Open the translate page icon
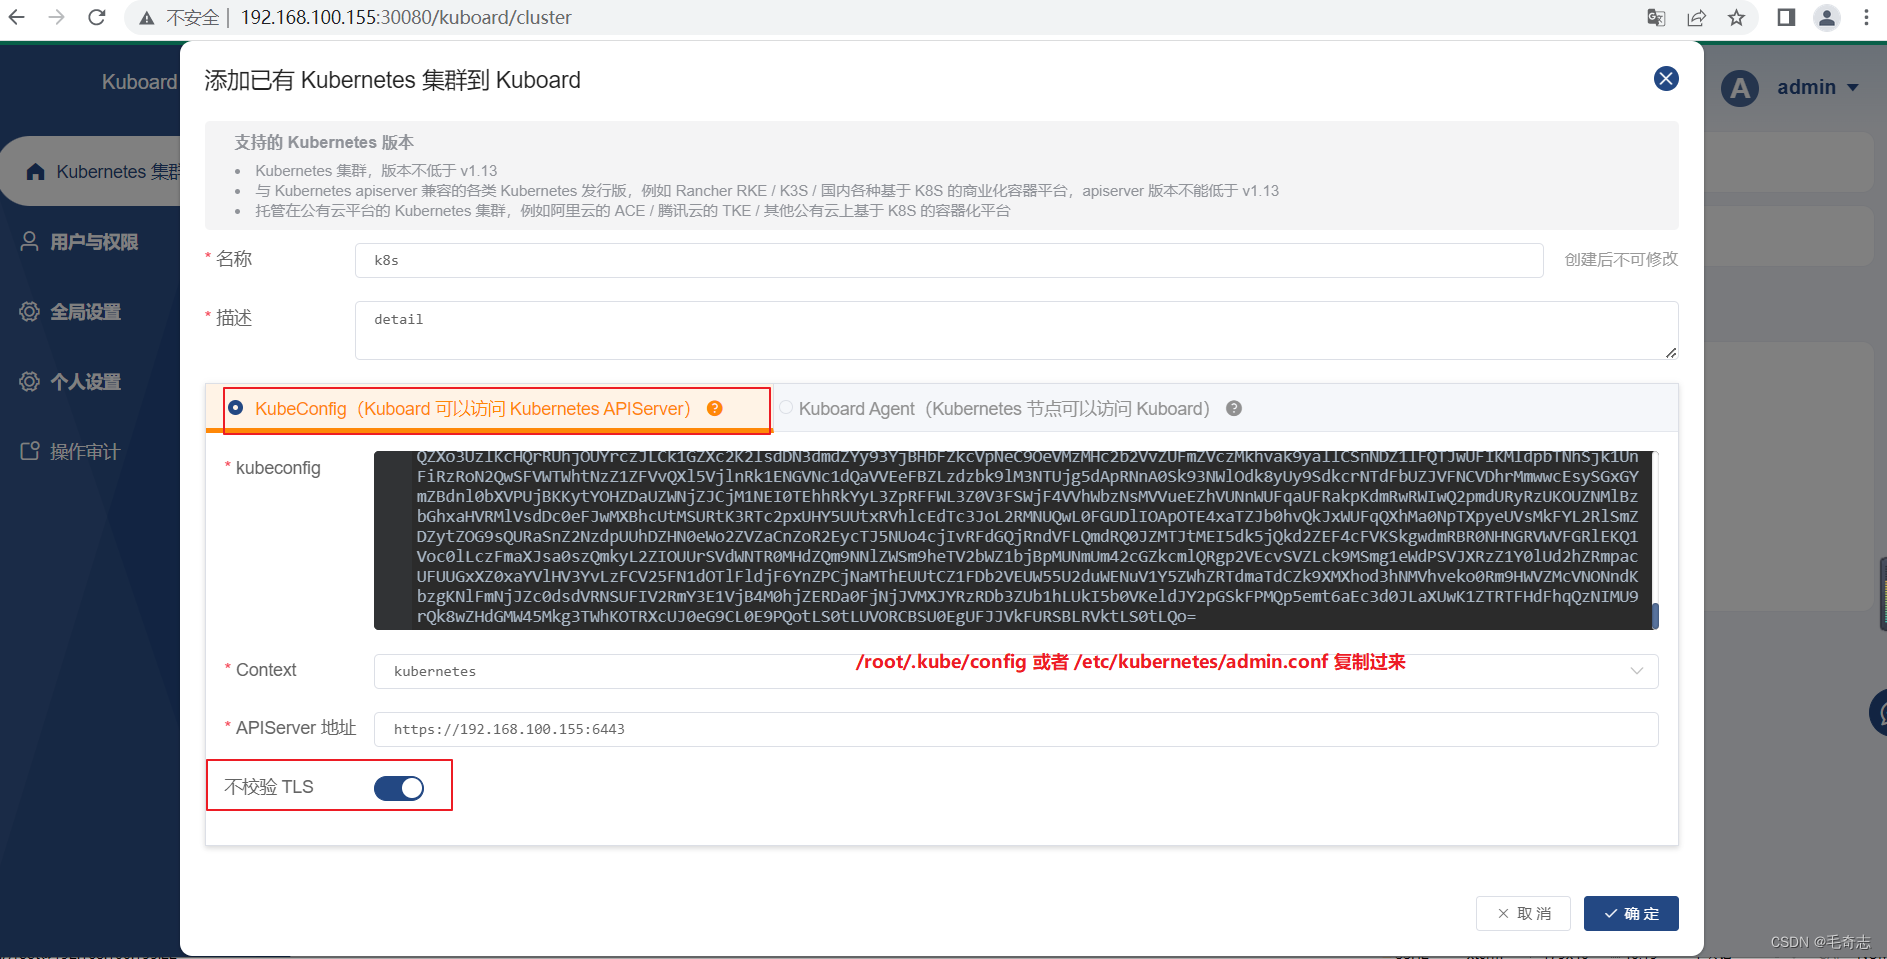Viewport: 1887px width, 959px height. coord(1656,18)
